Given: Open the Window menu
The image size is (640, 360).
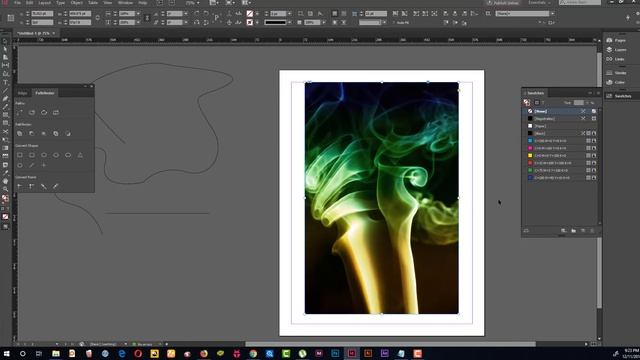Looking at the screenshot, I should [125, 3].
